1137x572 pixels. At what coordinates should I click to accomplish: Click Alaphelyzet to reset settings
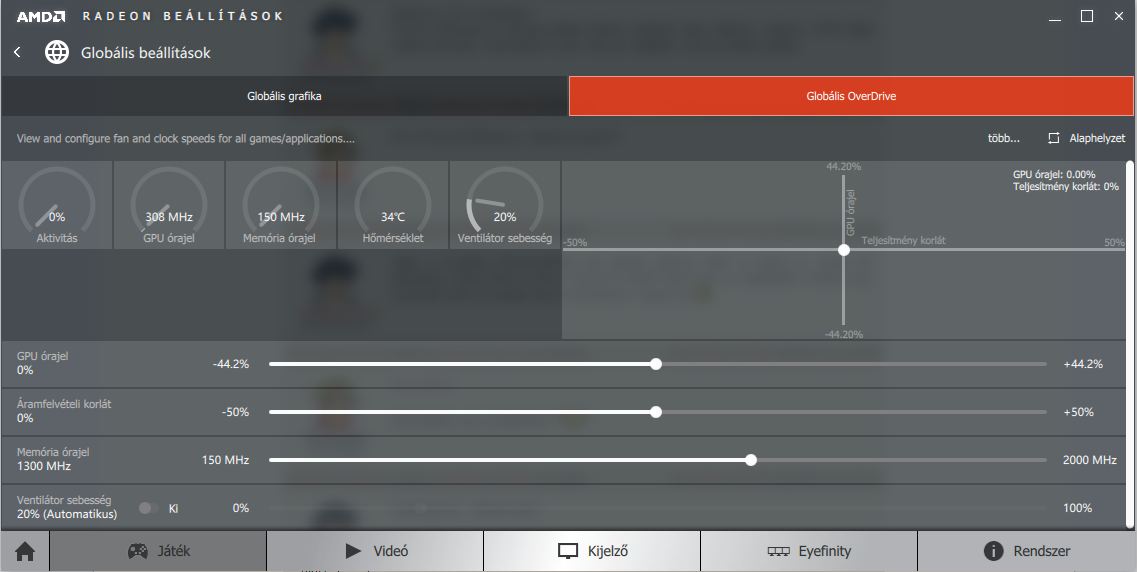pyautogui.click(x=1097, y=138)
